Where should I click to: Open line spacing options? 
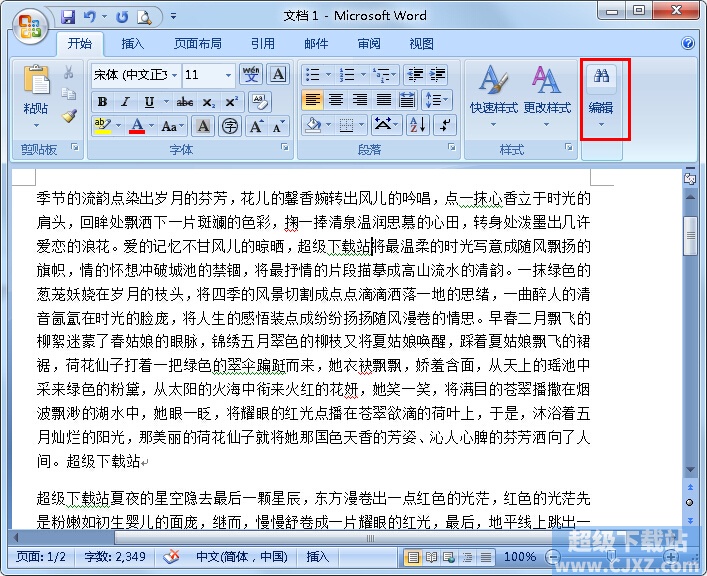pos(436,99)
